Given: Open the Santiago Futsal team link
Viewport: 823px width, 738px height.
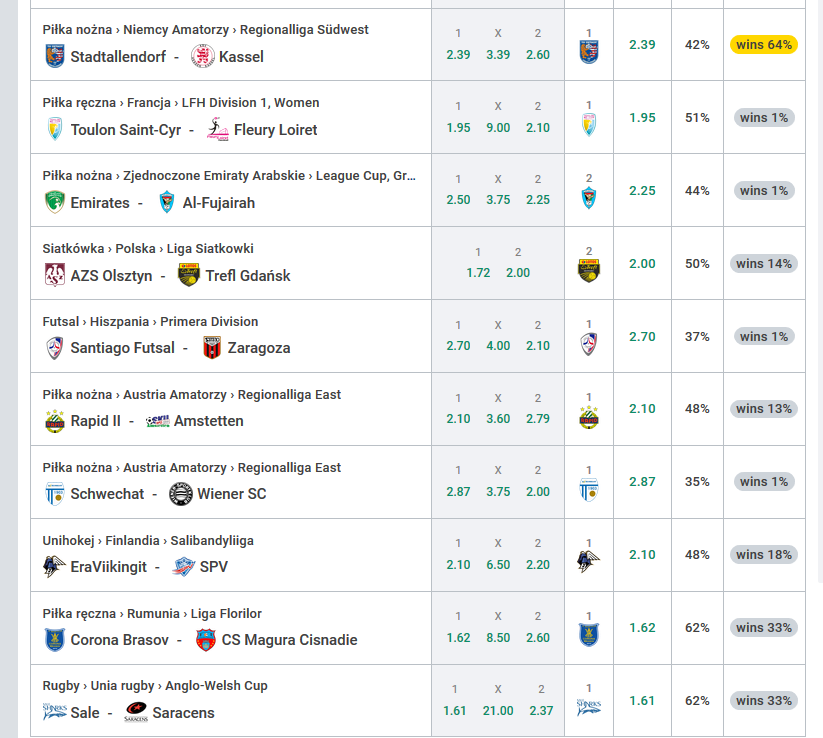Looking at the screenshot, I should (122, 347).
